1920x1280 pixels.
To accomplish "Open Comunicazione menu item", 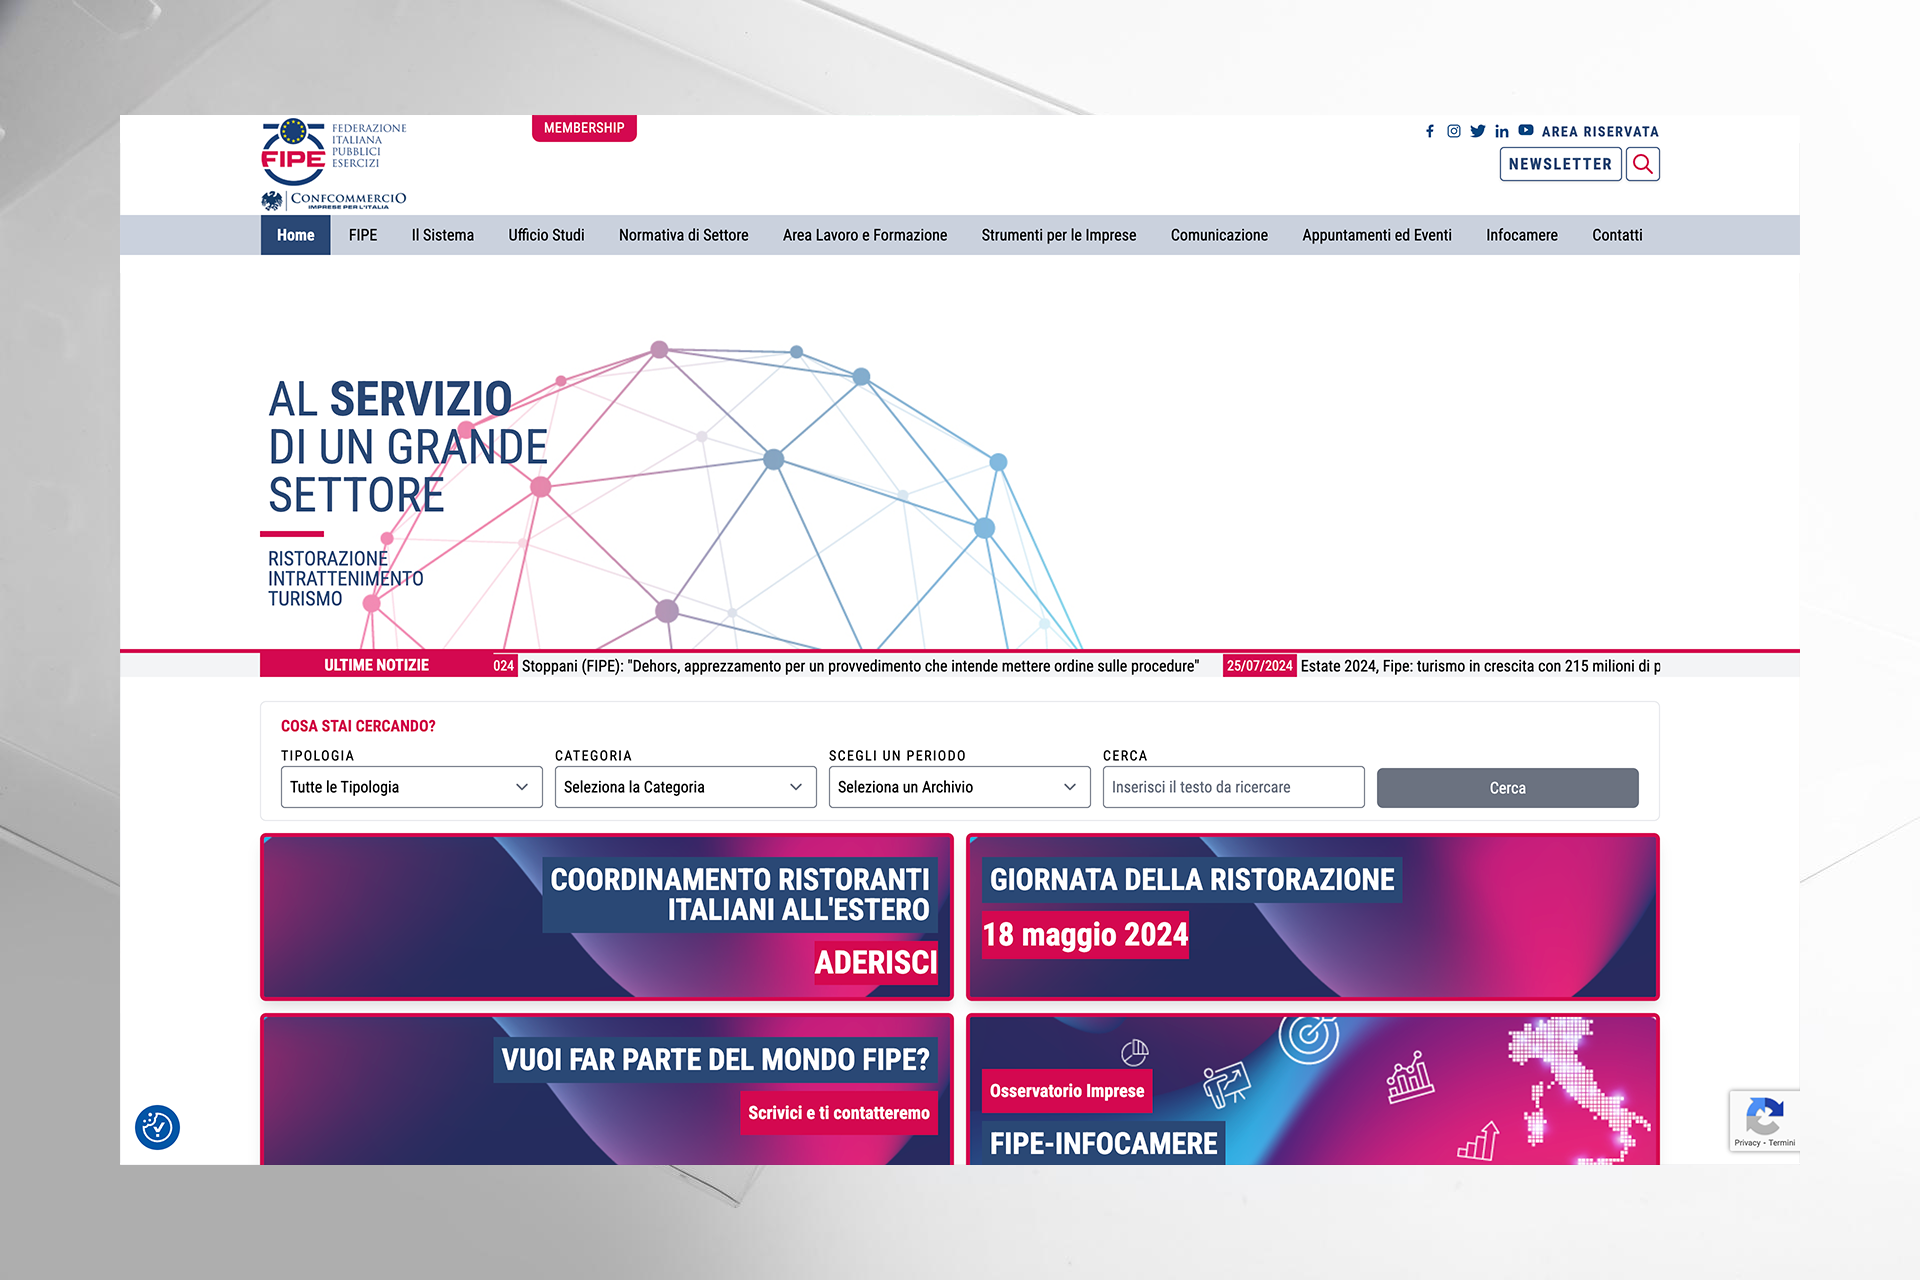I will pos(1219,235).
